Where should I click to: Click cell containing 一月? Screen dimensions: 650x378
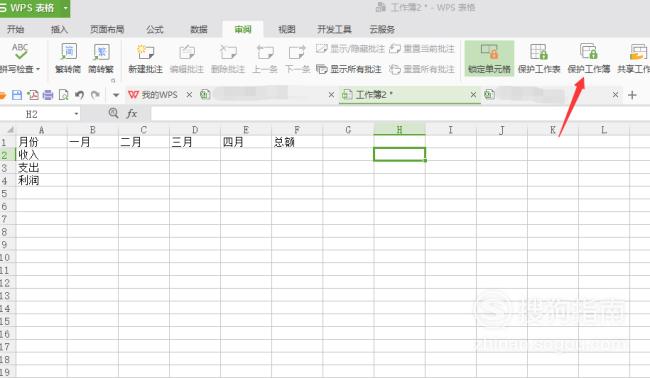(x=93, y=142)
